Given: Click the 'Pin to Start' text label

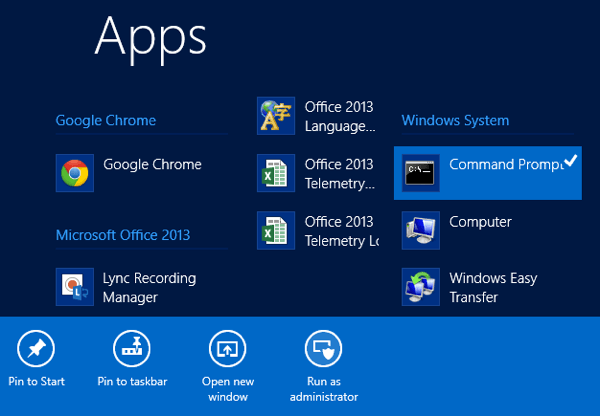Looking at the screenshot, I should (x=36, y=381).
